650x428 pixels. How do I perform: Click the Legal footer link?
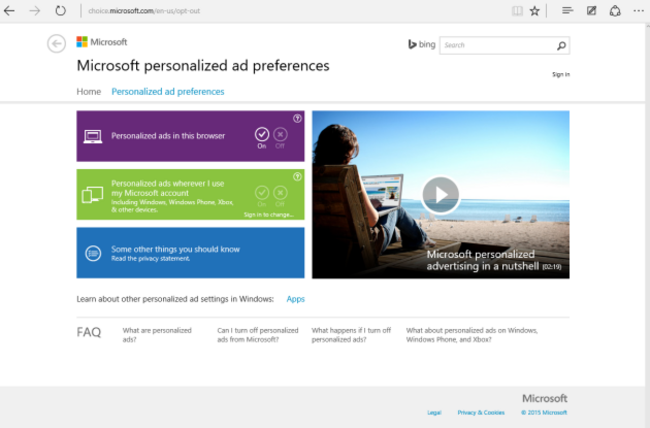click(434, 413)
